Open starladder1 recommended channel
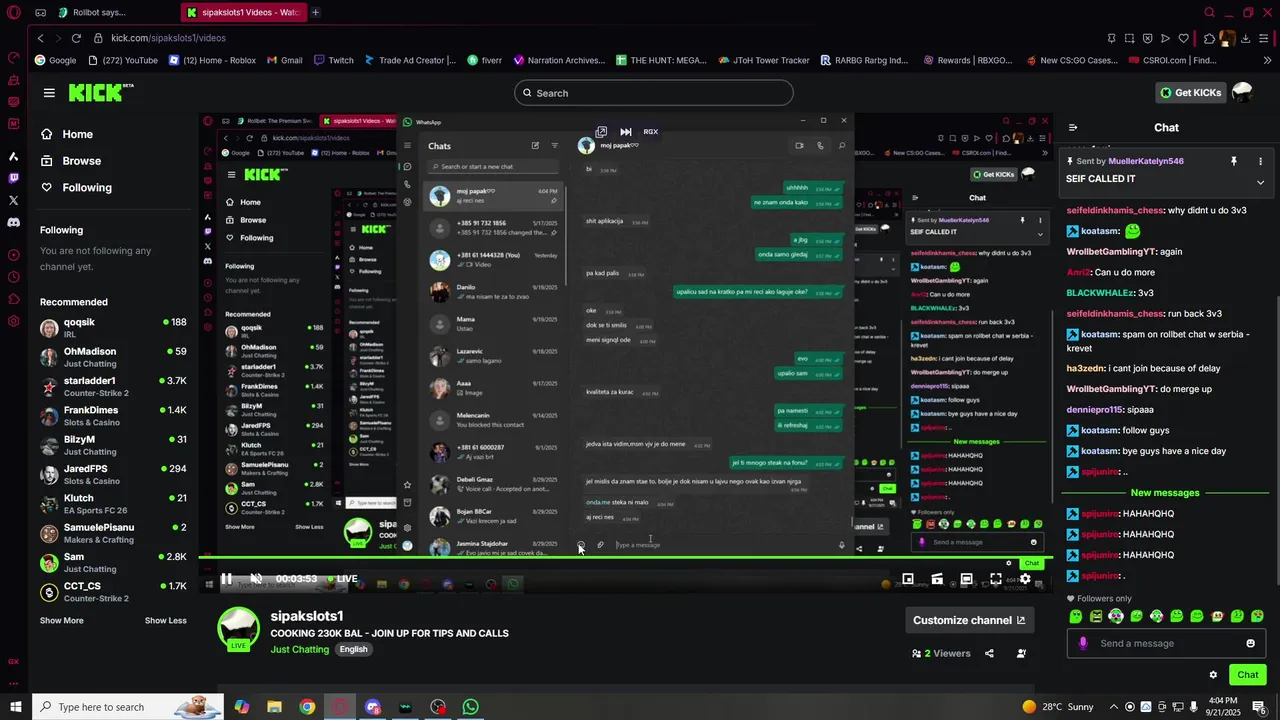This screenshot has width=1280, height=720. [113, 386]
